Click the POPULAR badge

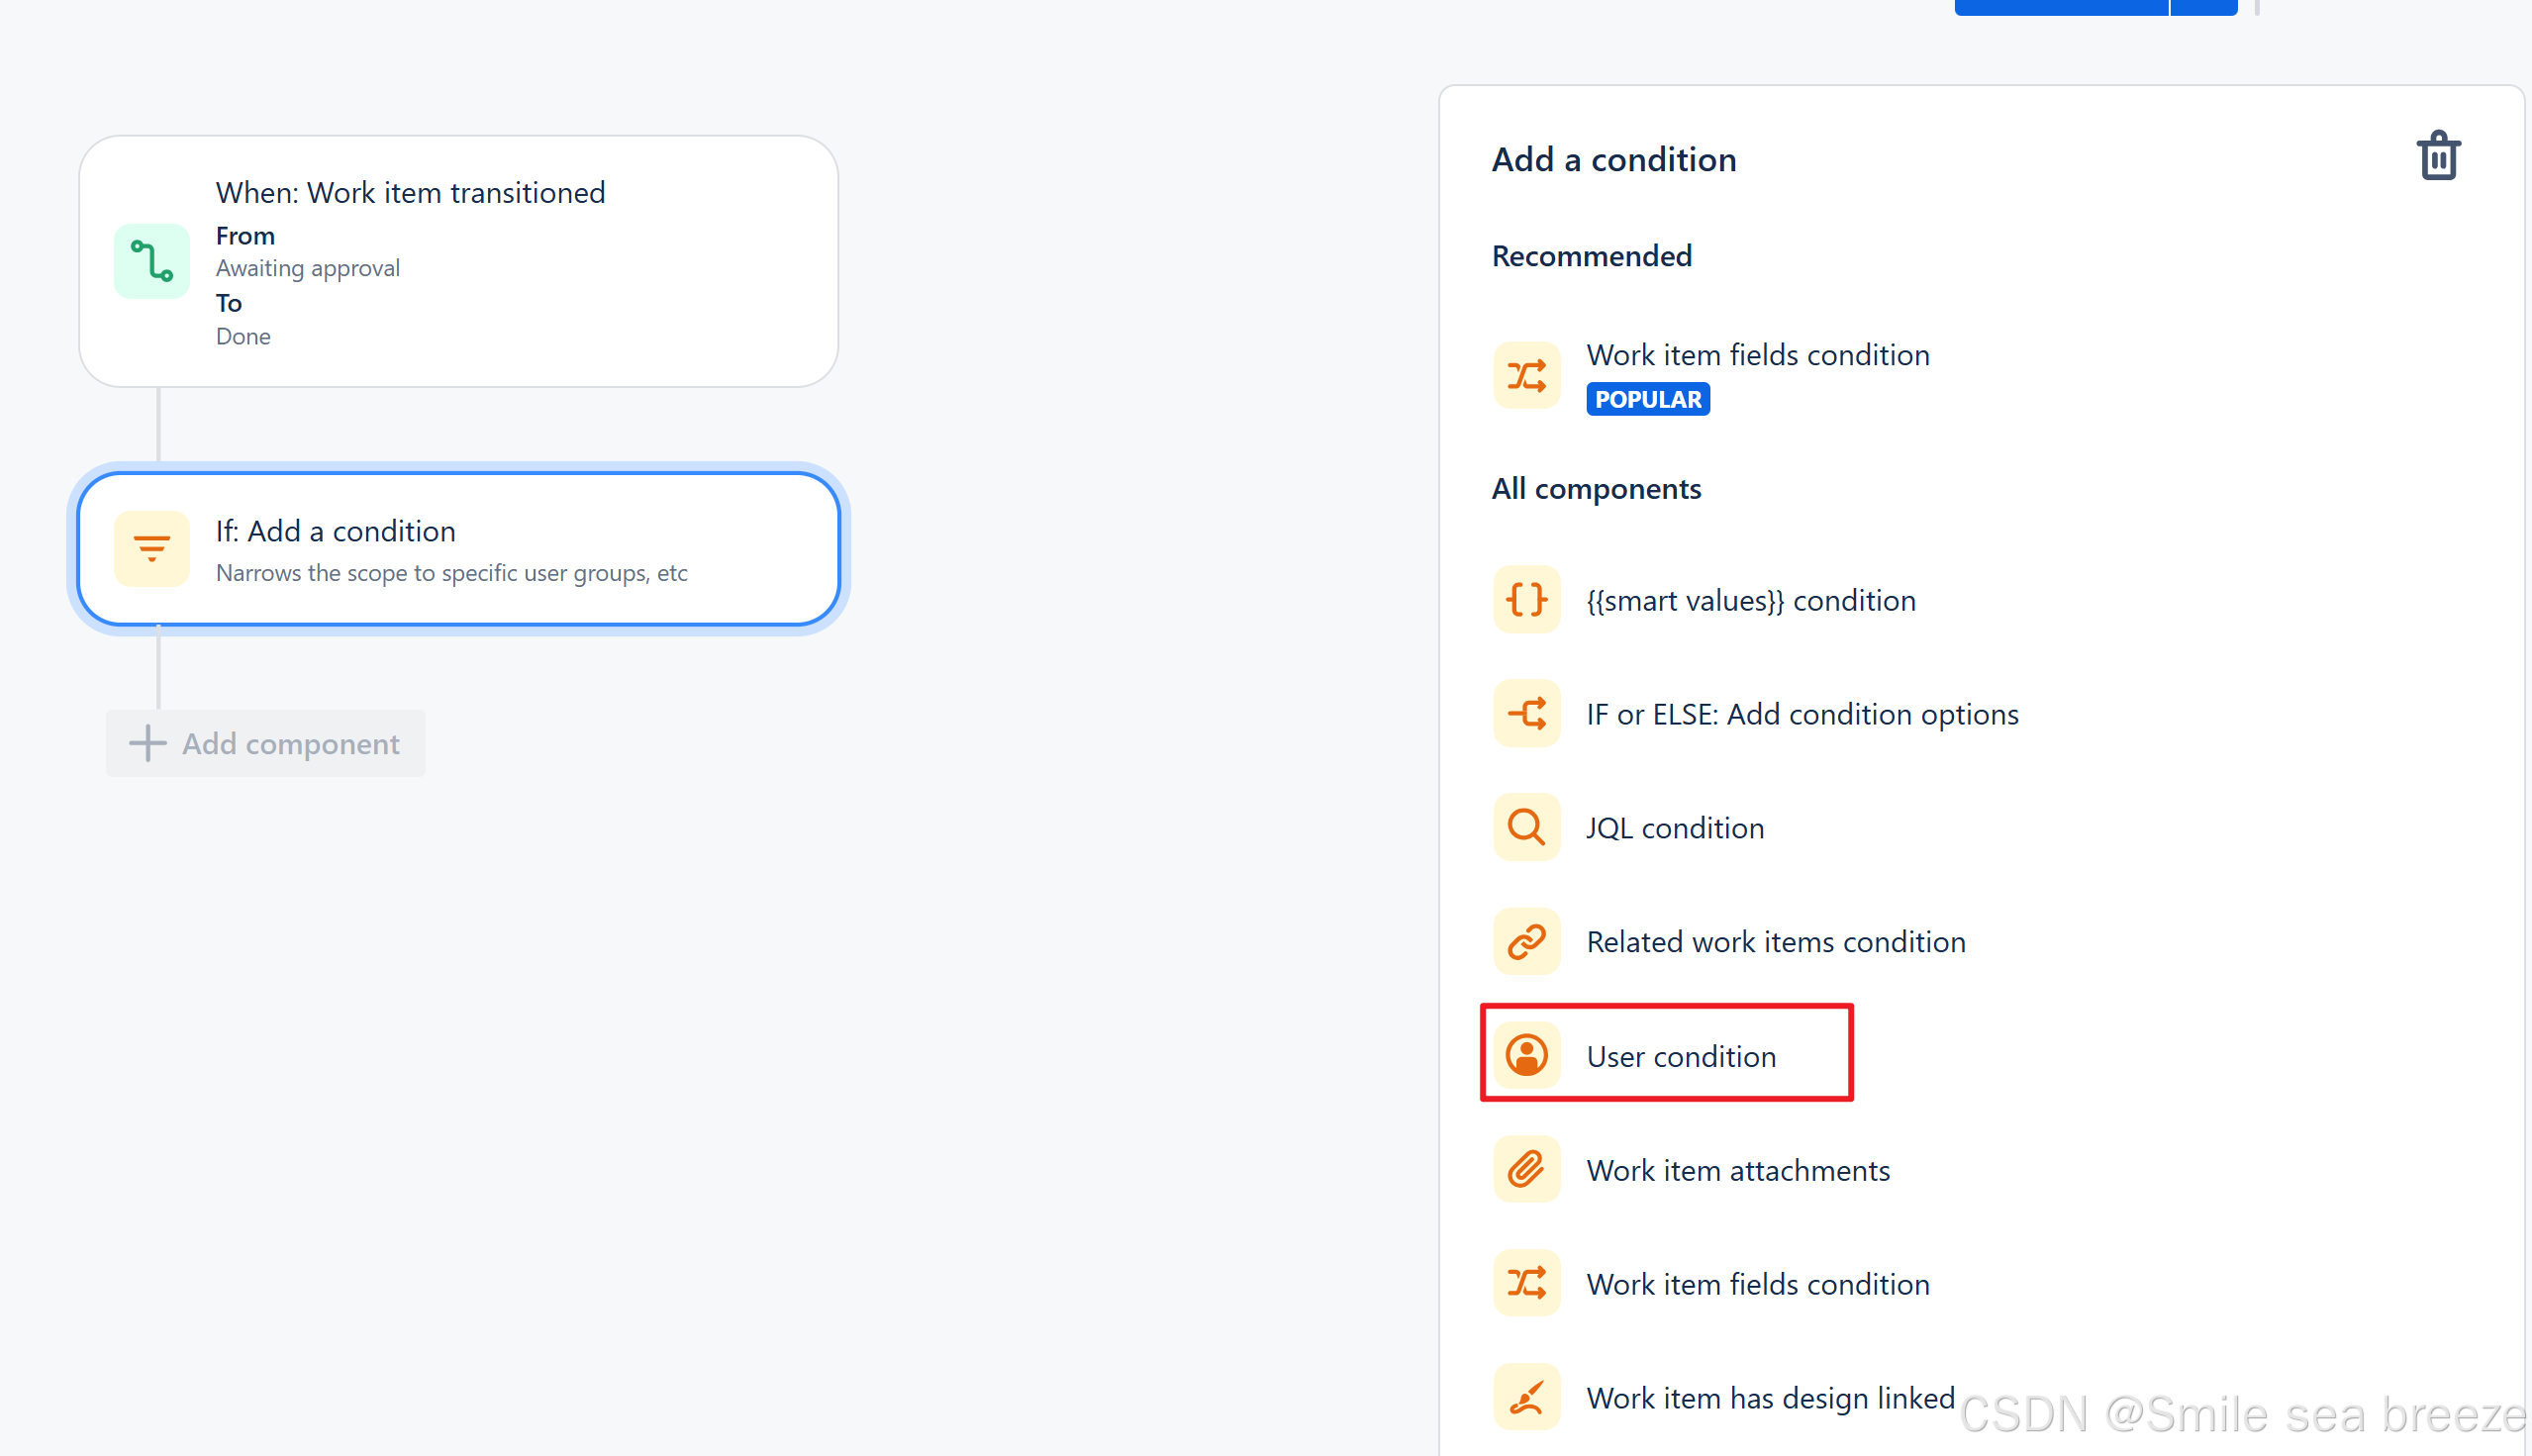click(x=1647, y=398)
